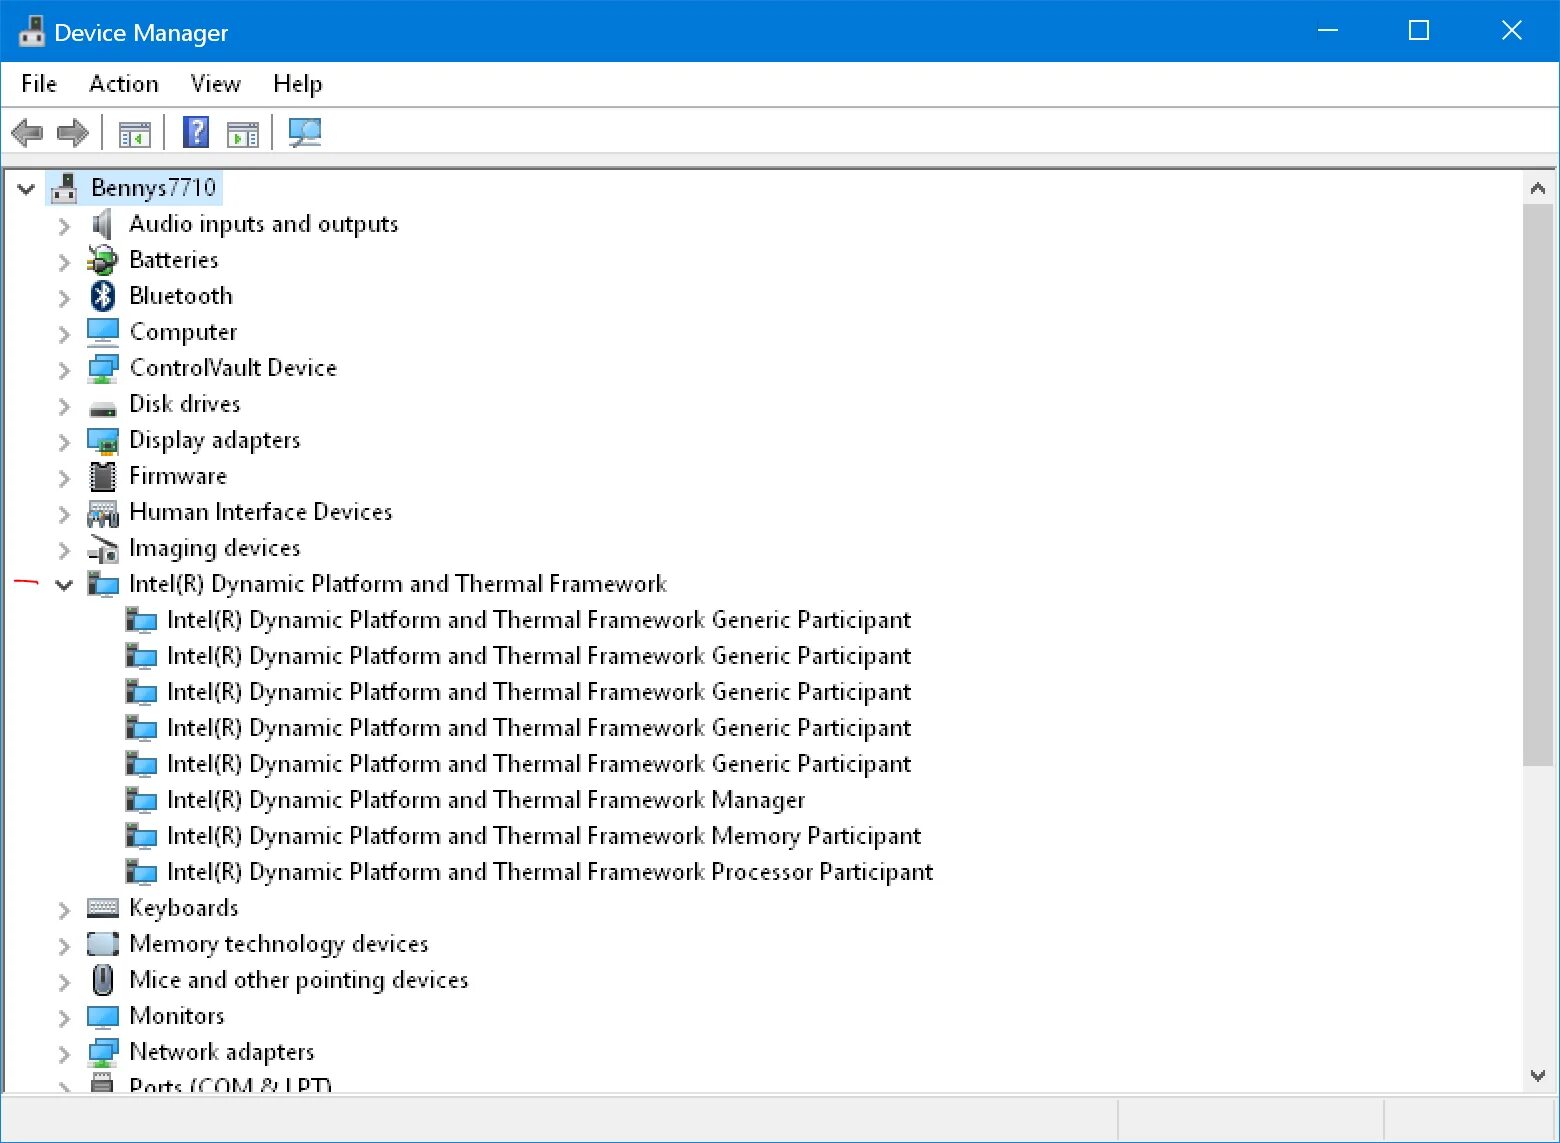The width and height of the screenshot is (1560, 1143).
Task: Open the Help question-mark toolbar icon
Action: [196, 132]
